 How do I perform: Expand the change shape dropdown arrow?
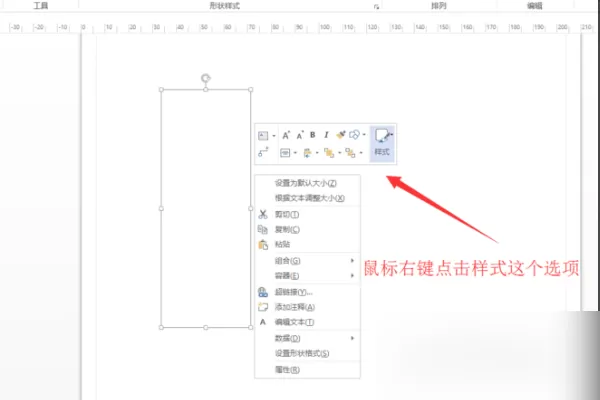364,135
